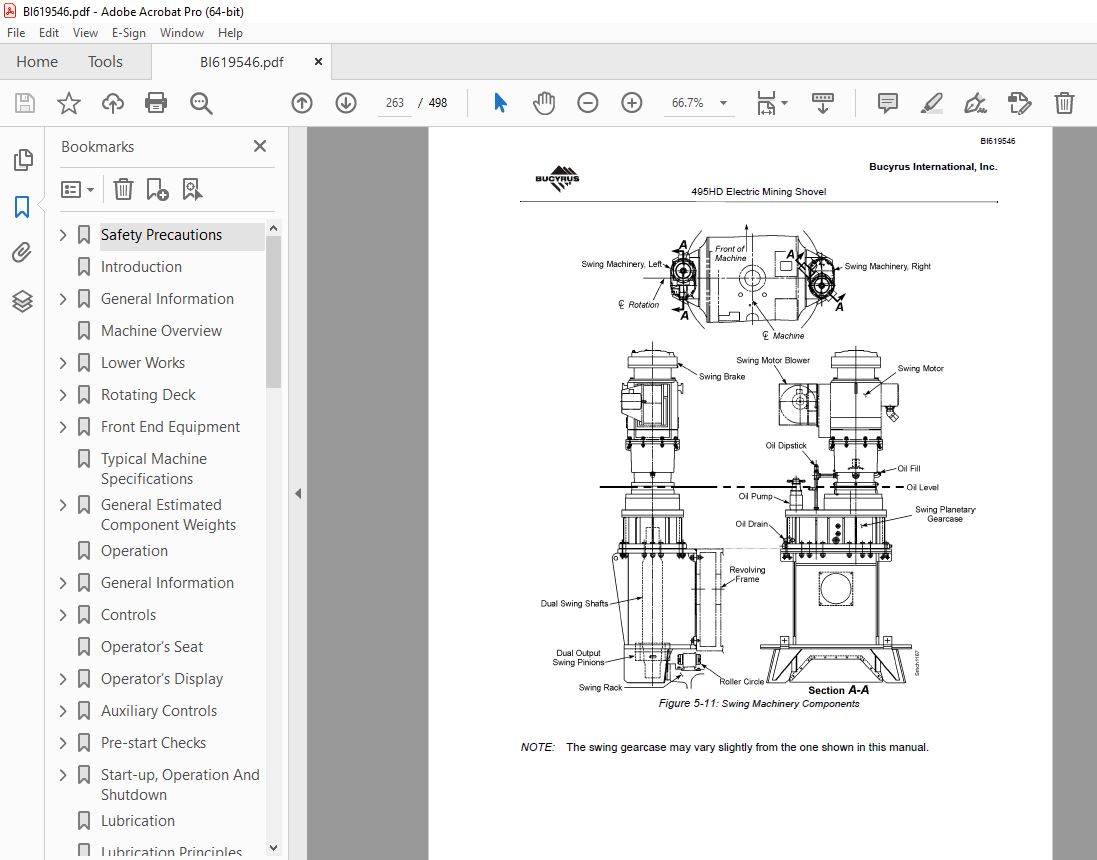The width and height of the screenshot is (1097, 860).
Task: Jump to the Machine Overview bookmark
Action: point(162,330)
